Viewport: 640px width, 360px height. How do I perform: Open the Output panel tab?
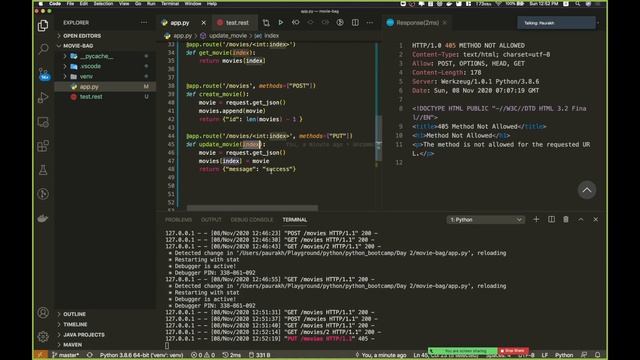pos(211,220)
